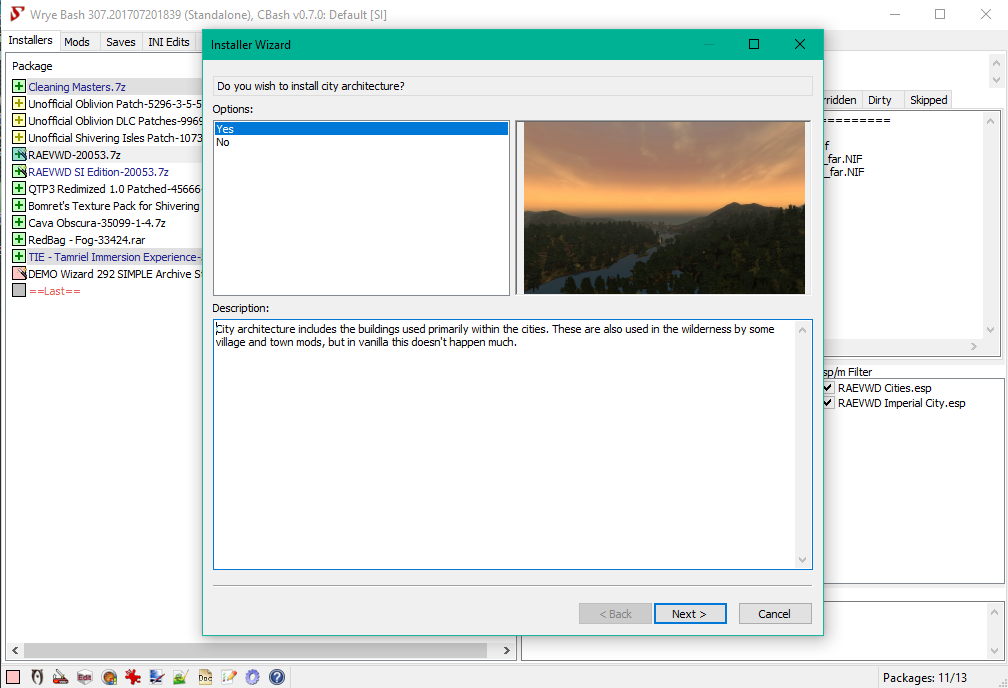The image size is (1008, 688).
Task: Click status icon beside Unofficial Oblivion DLC Patches
Action: (x=19, y=120)
